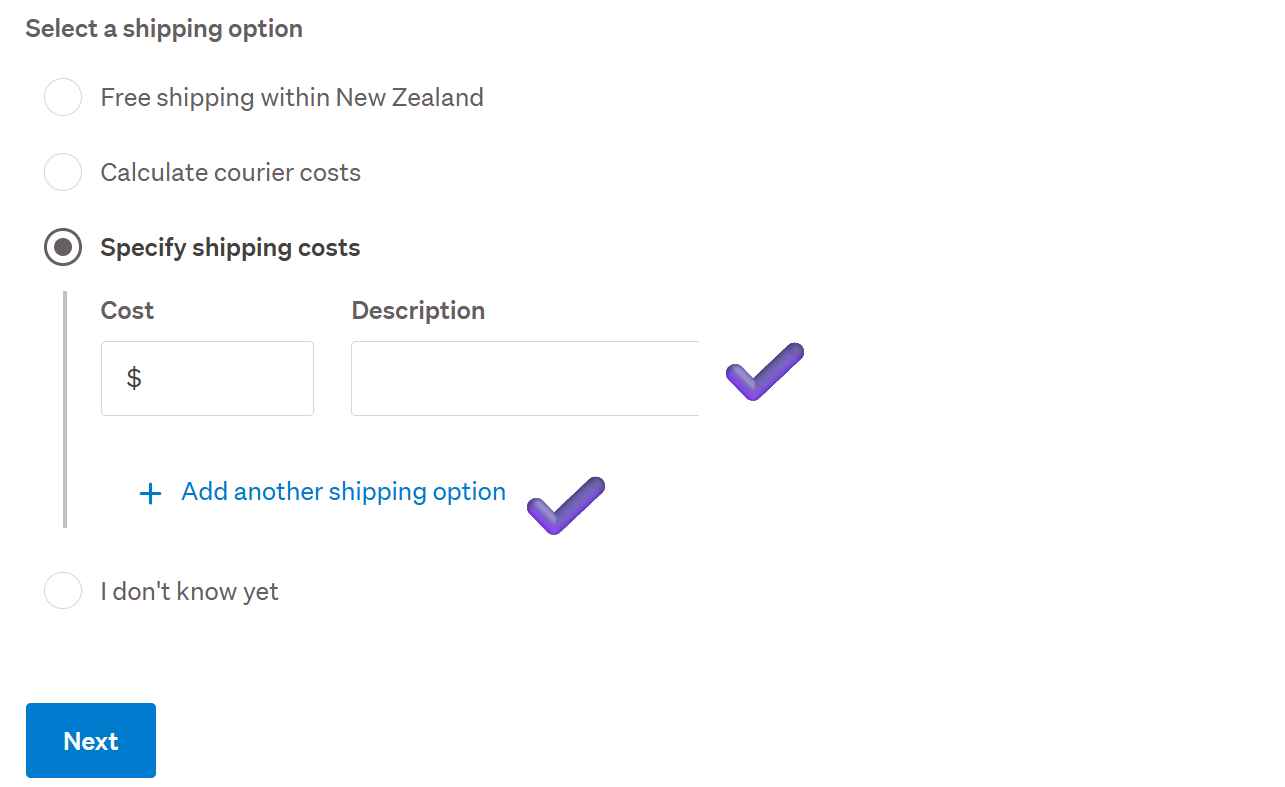Click the dollar sign in the Cost box

point(134,378)
